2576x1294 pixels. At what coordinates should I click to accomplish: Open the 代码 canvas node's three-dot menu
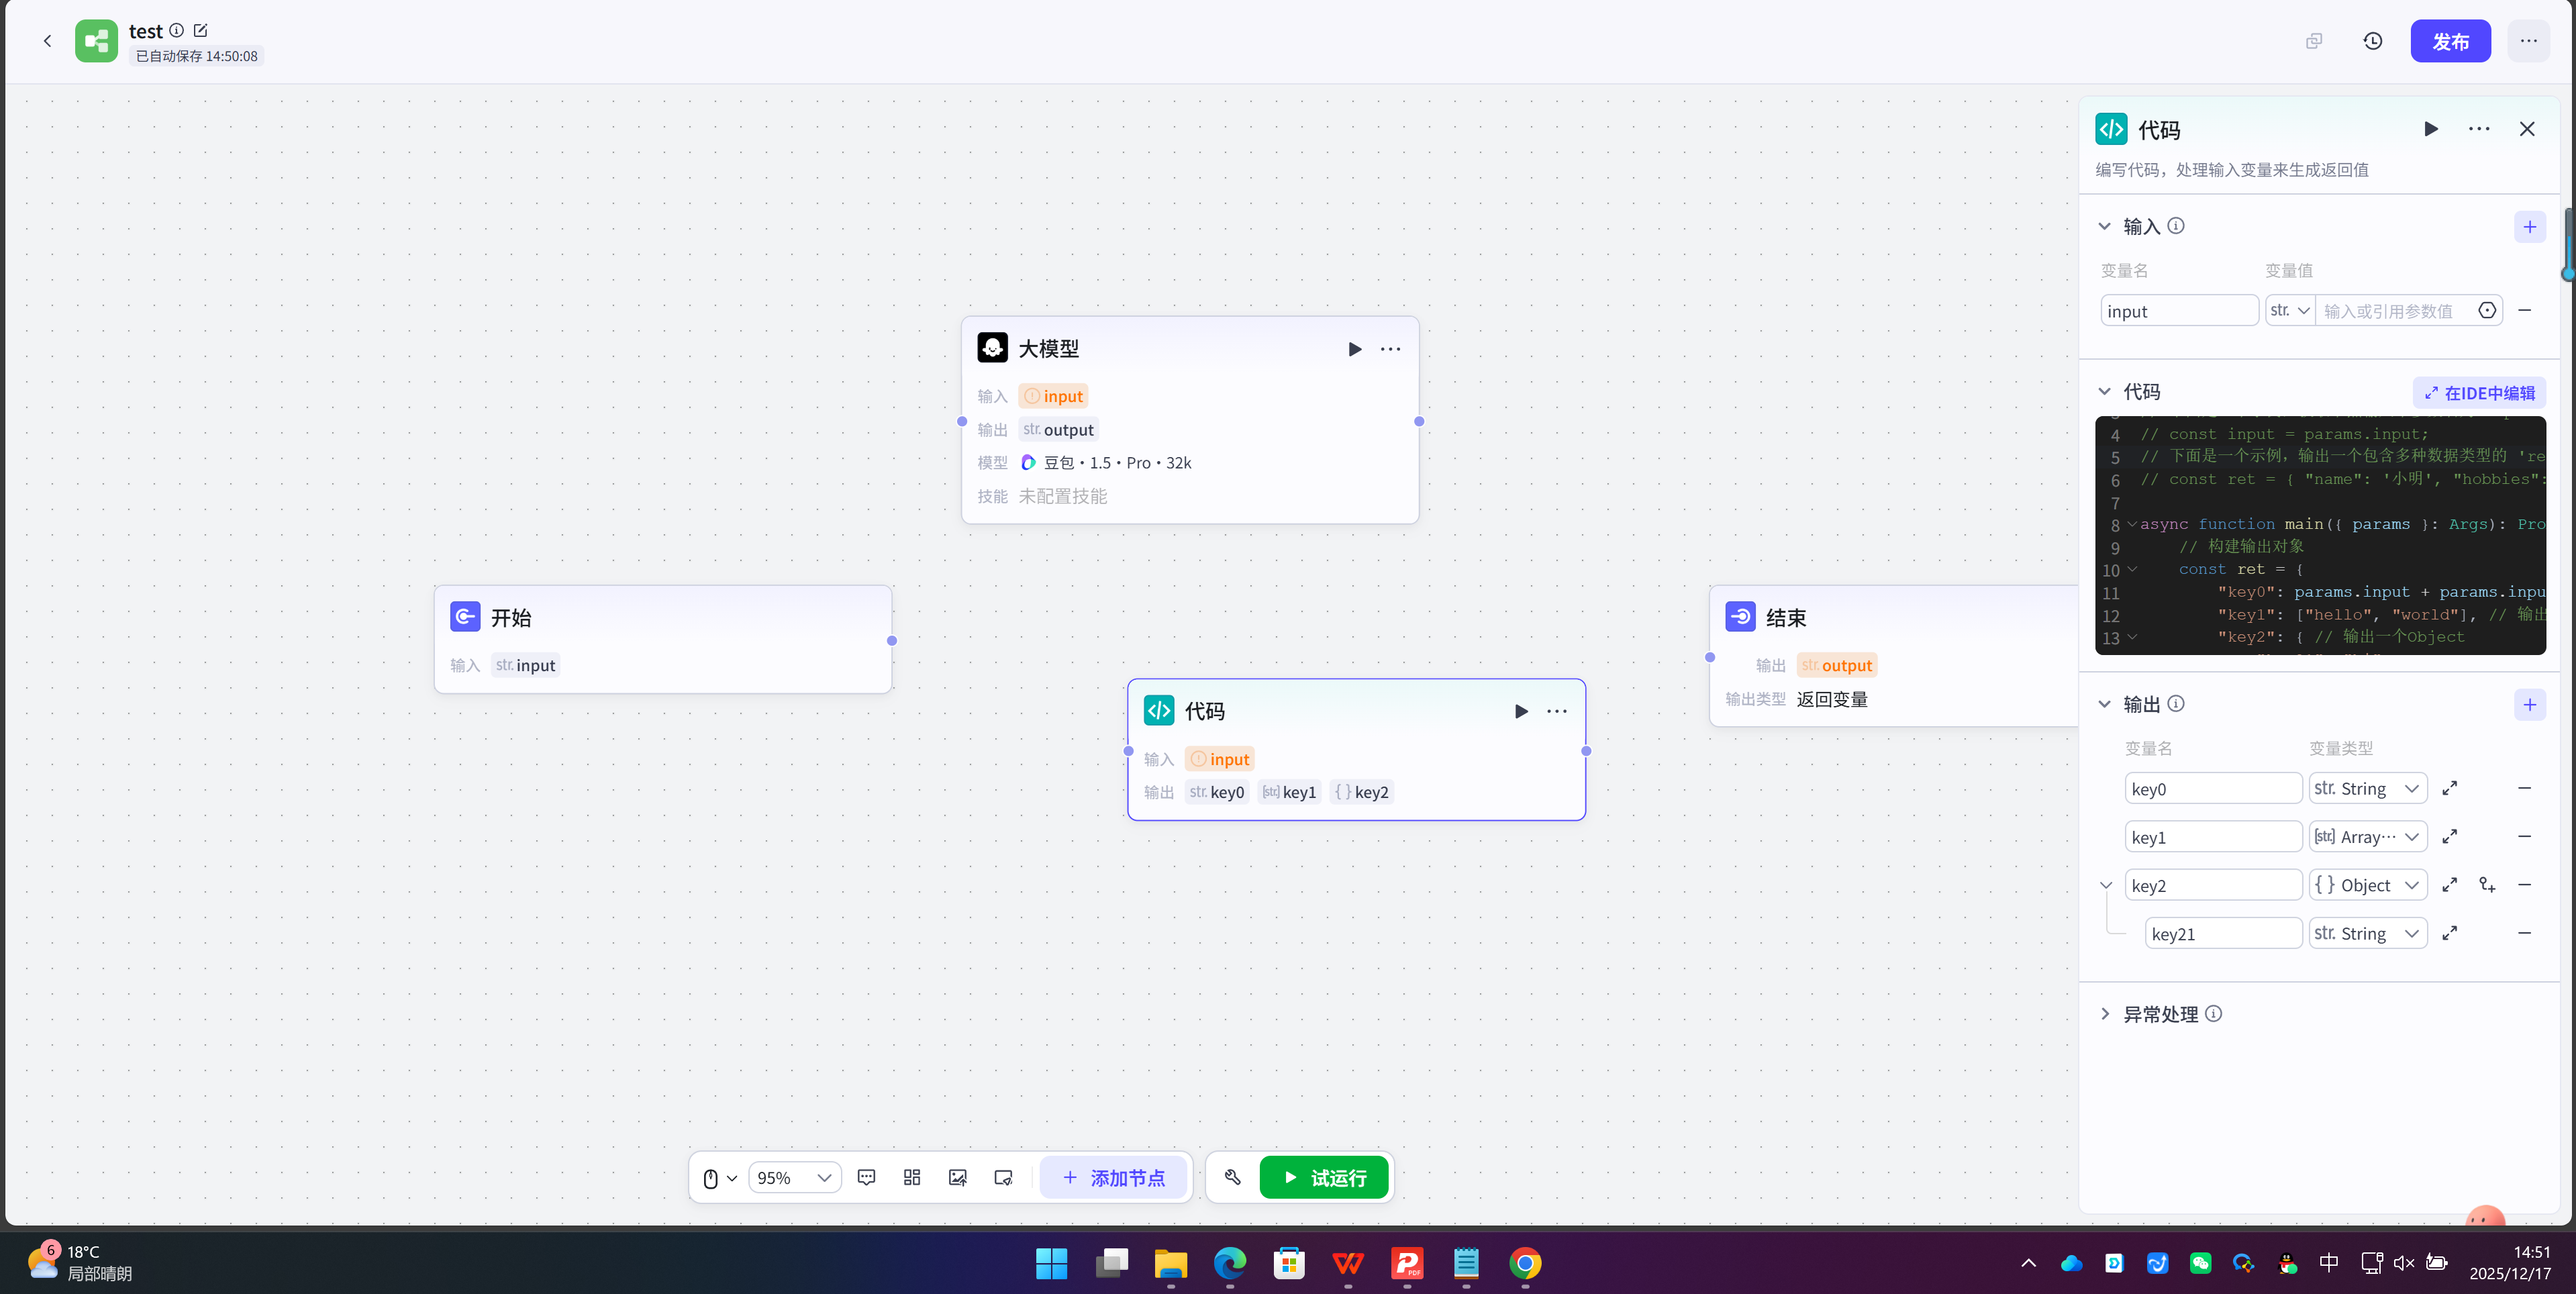(x=1556, y=711)
